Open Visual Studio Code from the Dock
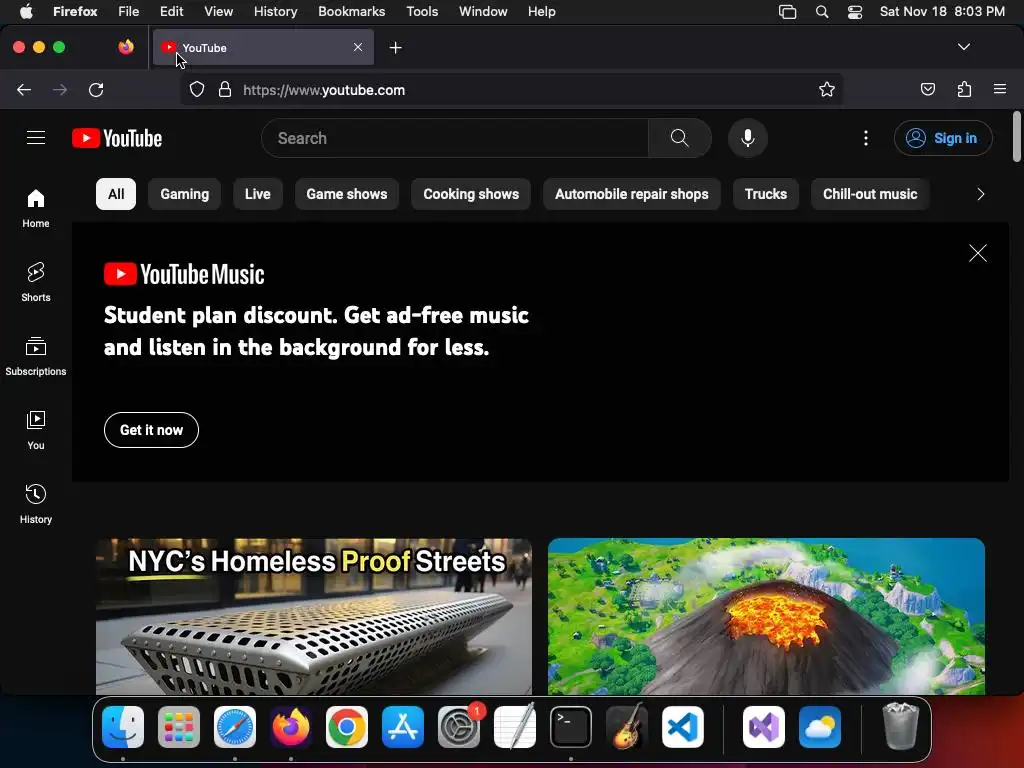Viewport: 1024px width, 768px height. point(682,727)
